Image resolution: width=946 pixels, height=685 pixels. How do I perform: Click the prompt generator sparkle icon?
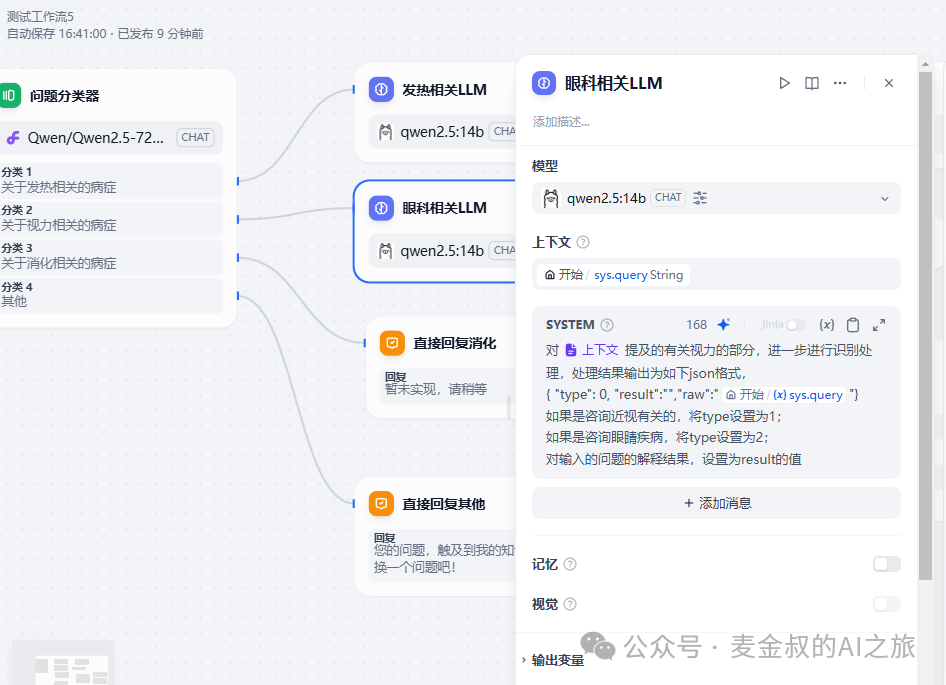click(724, 325)
